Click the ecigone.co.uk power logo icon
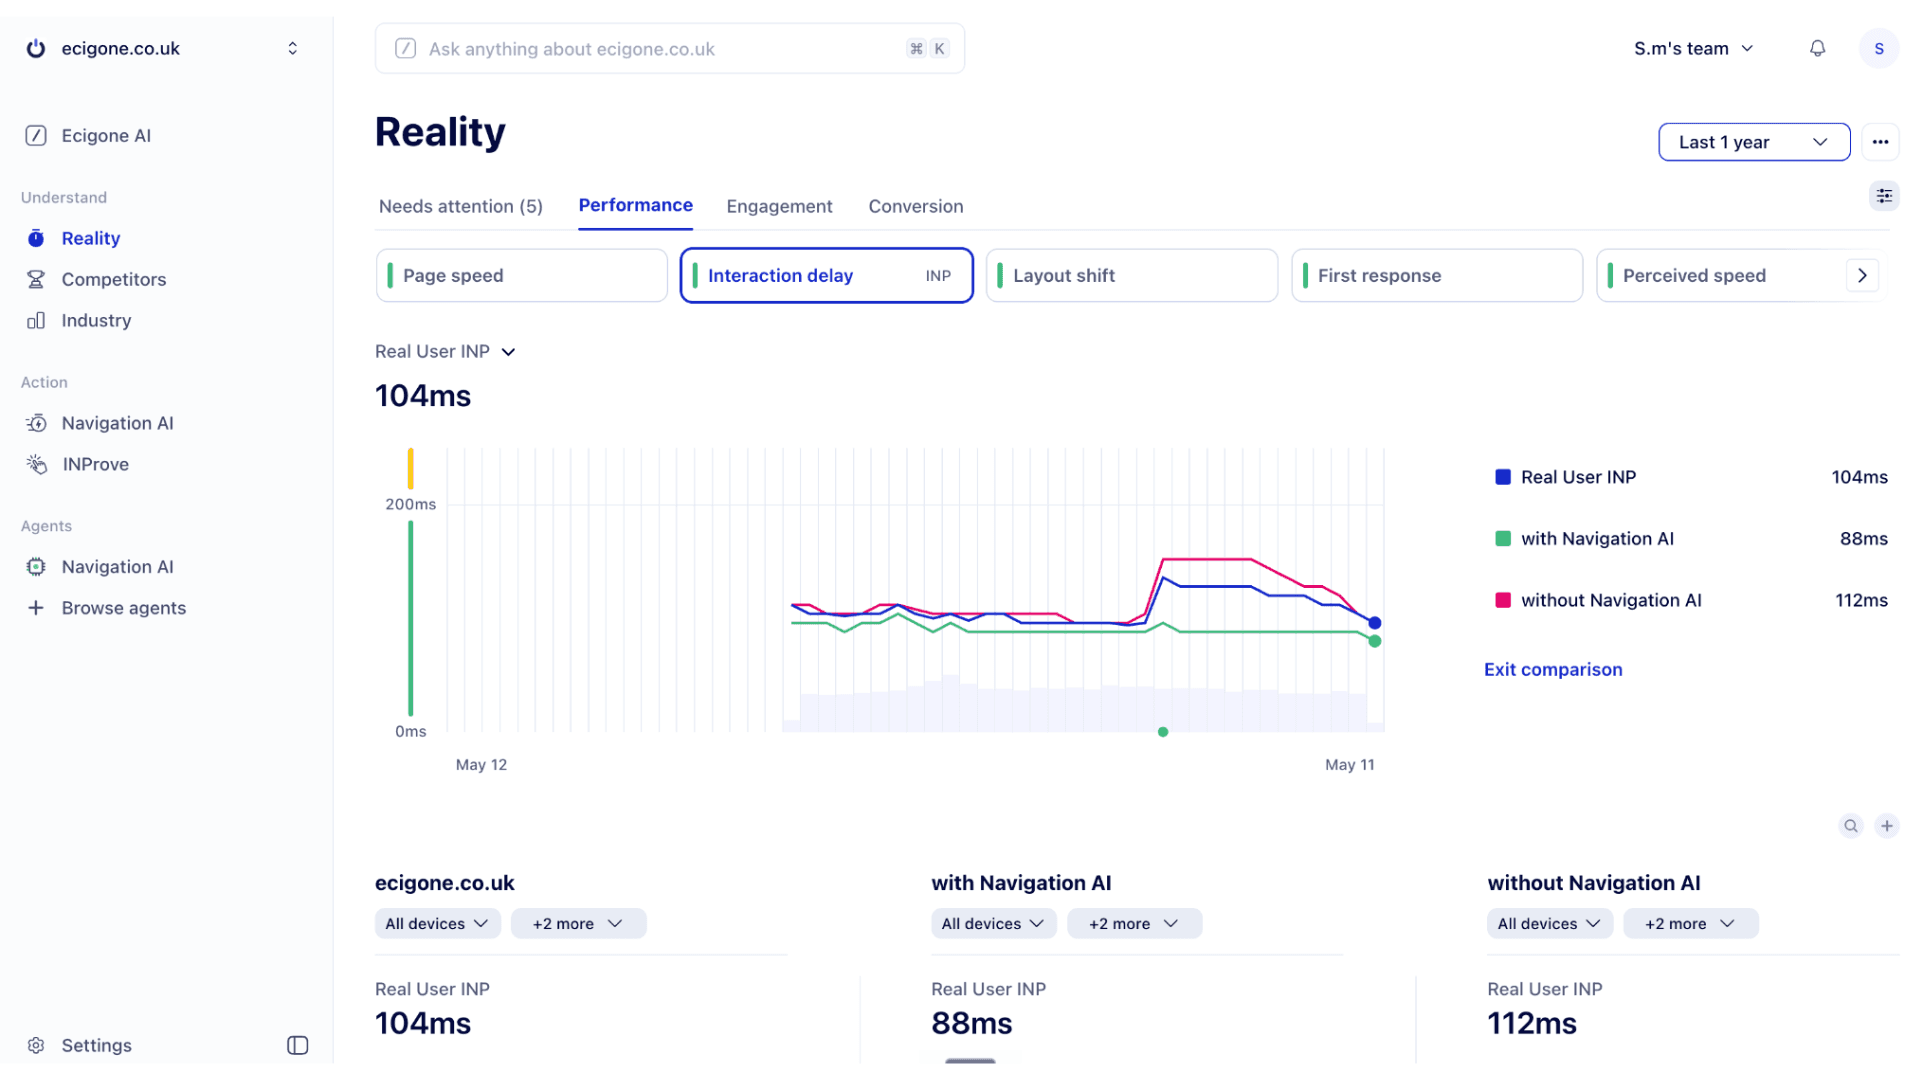Screen dimensions: 1920x1080 pyautogui.click(x=36, y=48)
